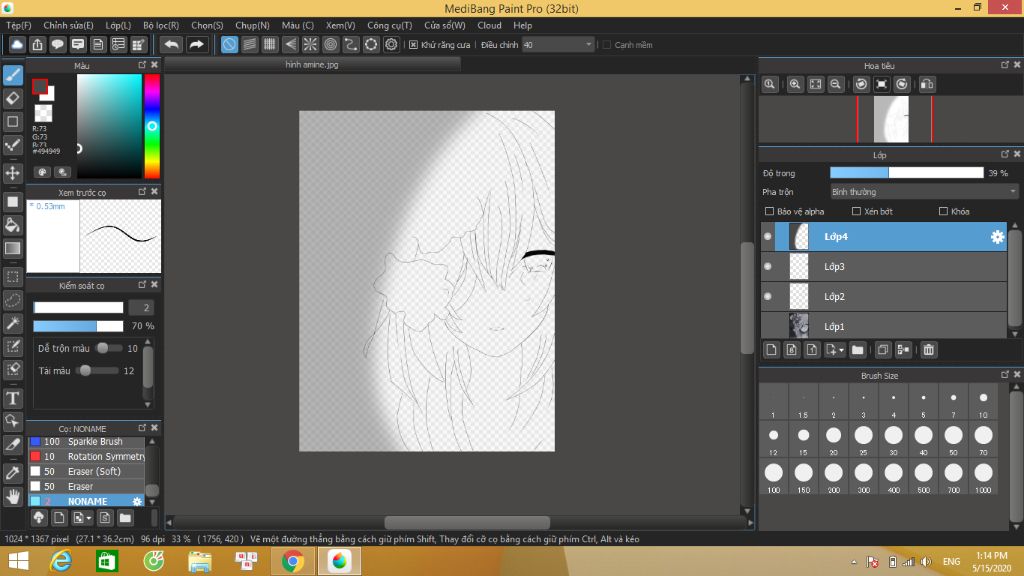Expand the add-brush dropdown in brush panel
Image resolution: width=1024 pixels, height=576 pixels.
[82, 518]
